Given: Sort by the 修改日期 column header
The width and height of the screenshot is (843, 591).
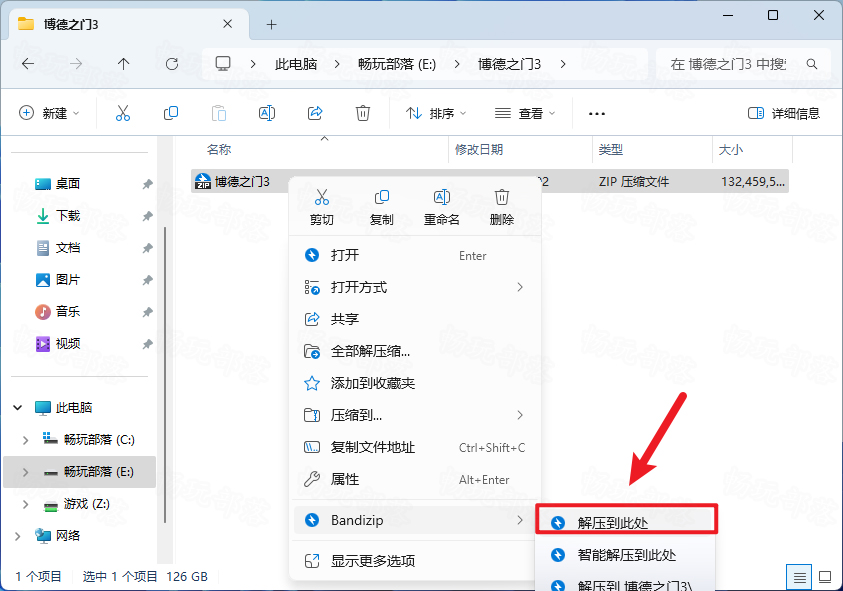Looking at the screenshot, I should tap(520, 149).
